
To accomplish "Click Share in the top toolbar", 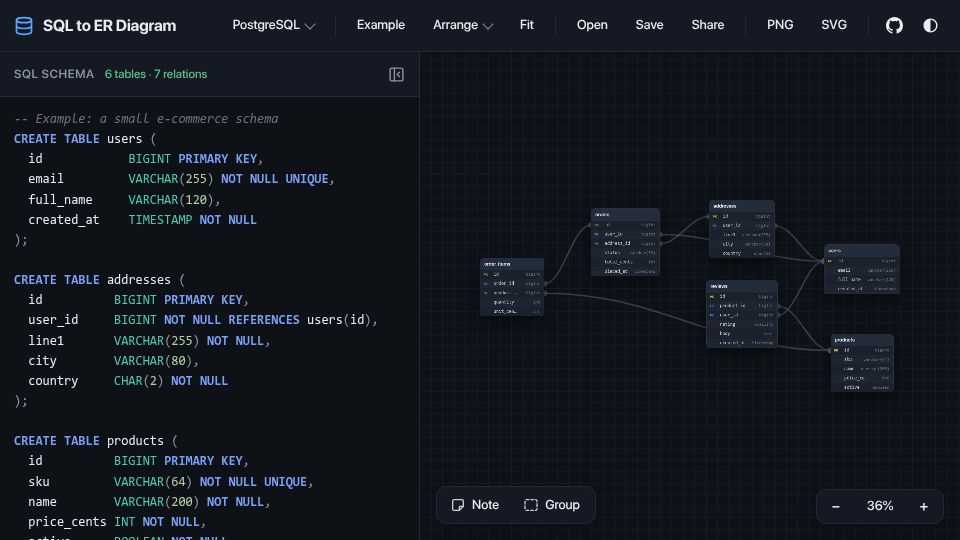I will 708,25.
